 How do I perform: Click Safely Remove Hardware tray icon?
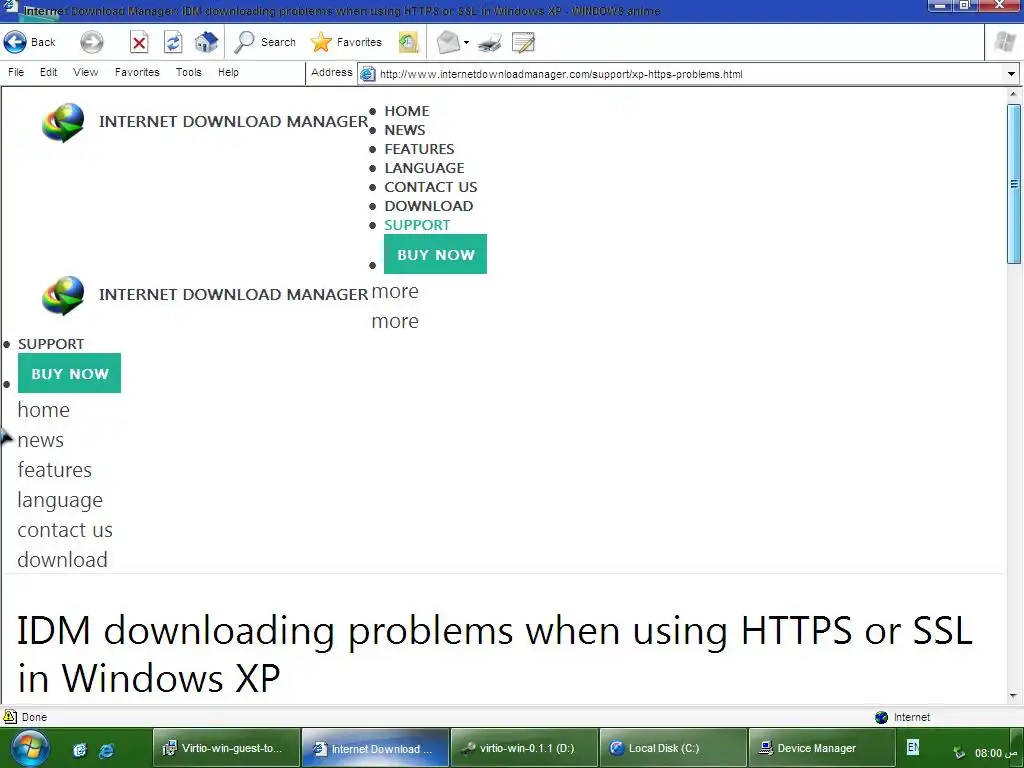(959, 753)
